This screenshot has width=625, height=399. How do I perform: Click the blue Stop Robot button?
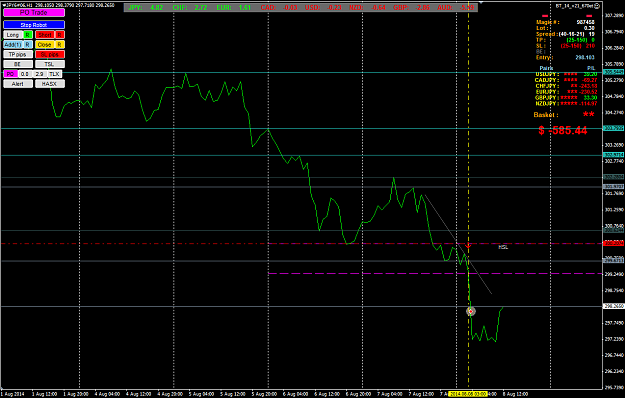pos(34,25)
